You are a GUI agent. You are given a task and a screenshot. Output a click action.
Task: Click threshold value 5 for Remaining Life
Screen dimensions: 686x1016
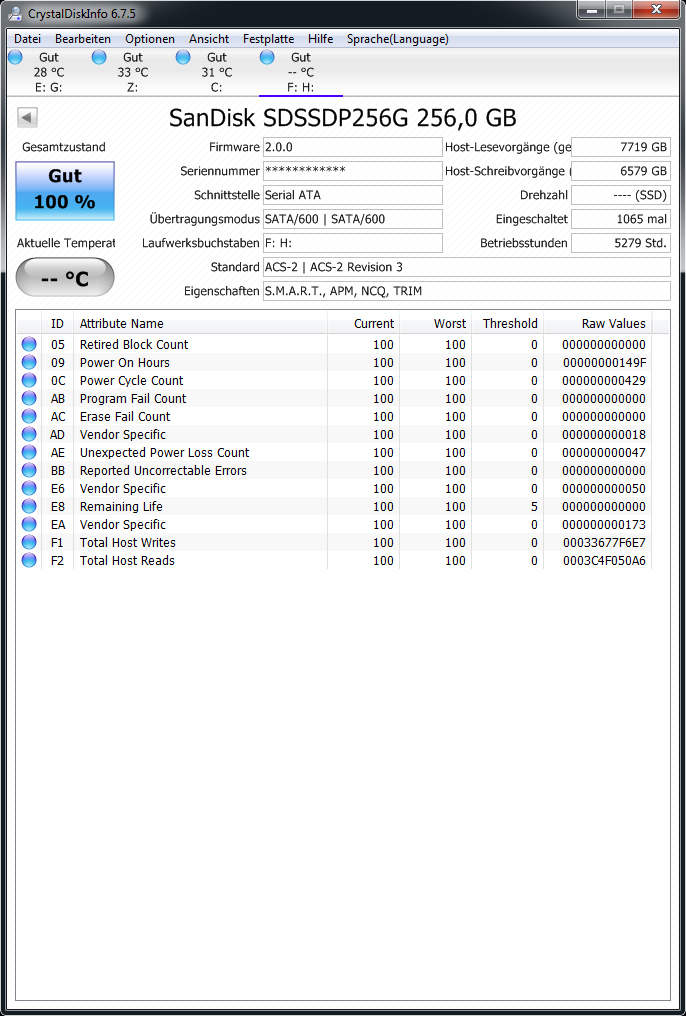[534, 507]
